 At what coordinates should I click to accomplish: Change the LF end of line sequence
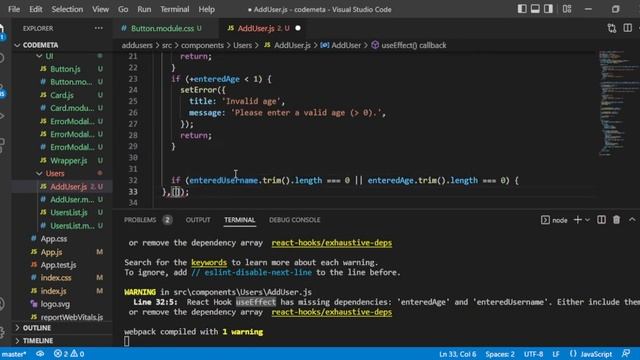(x=556, y=354)
